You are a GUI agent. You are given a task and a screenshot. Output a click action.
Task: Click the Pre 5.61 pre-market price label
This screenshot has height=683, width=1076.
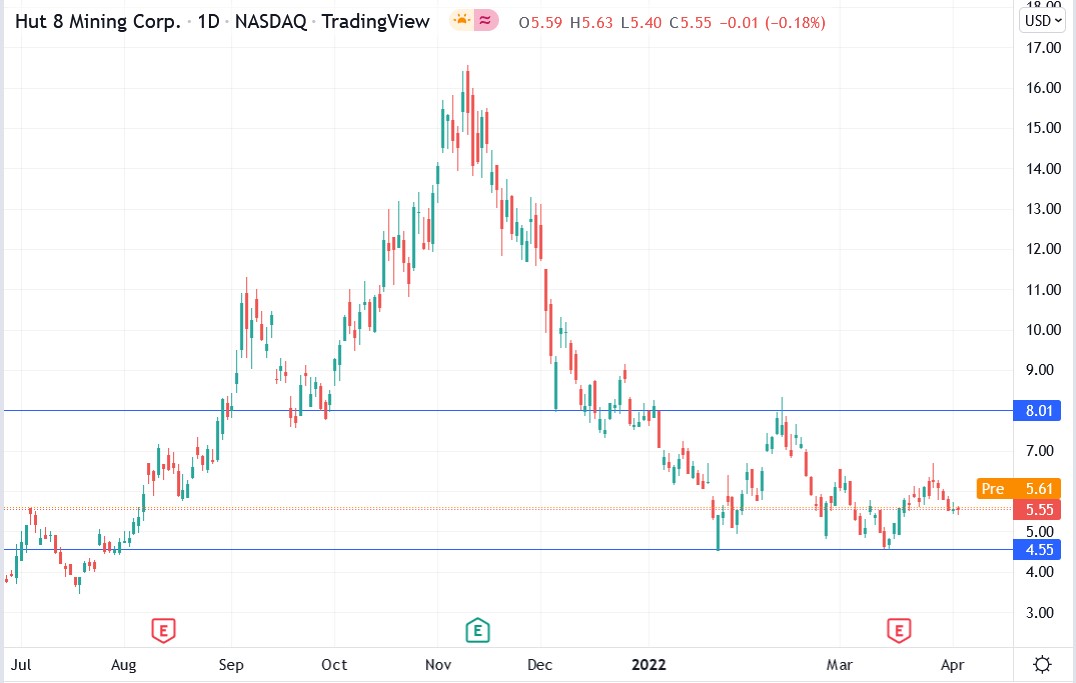[1018, 489]
